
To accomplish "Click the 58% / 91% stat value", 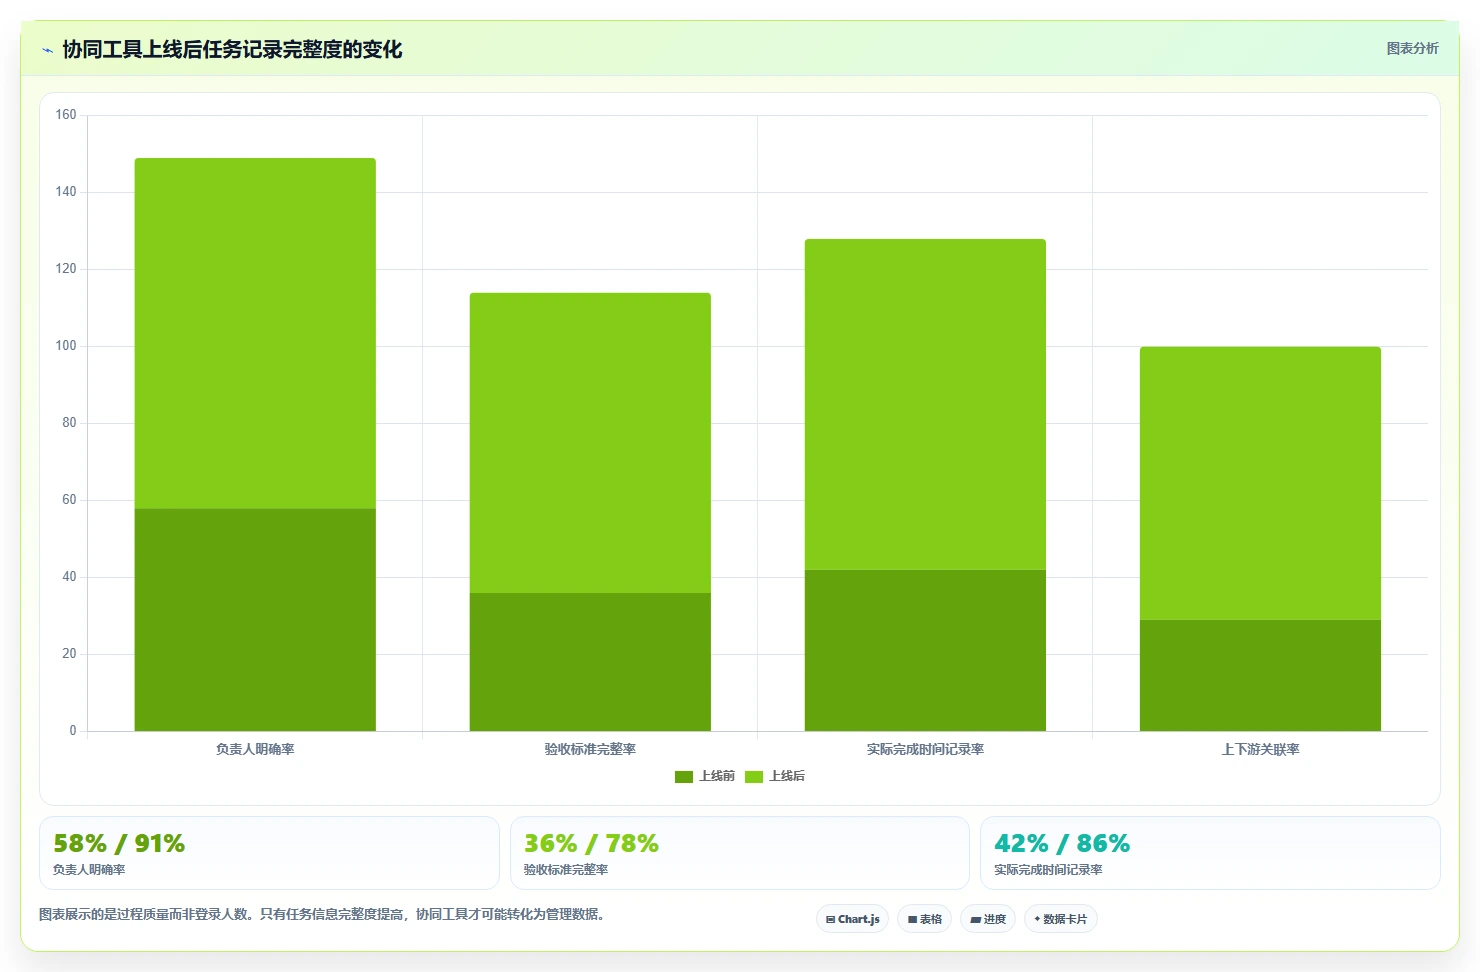I will [x=119, y=843].
